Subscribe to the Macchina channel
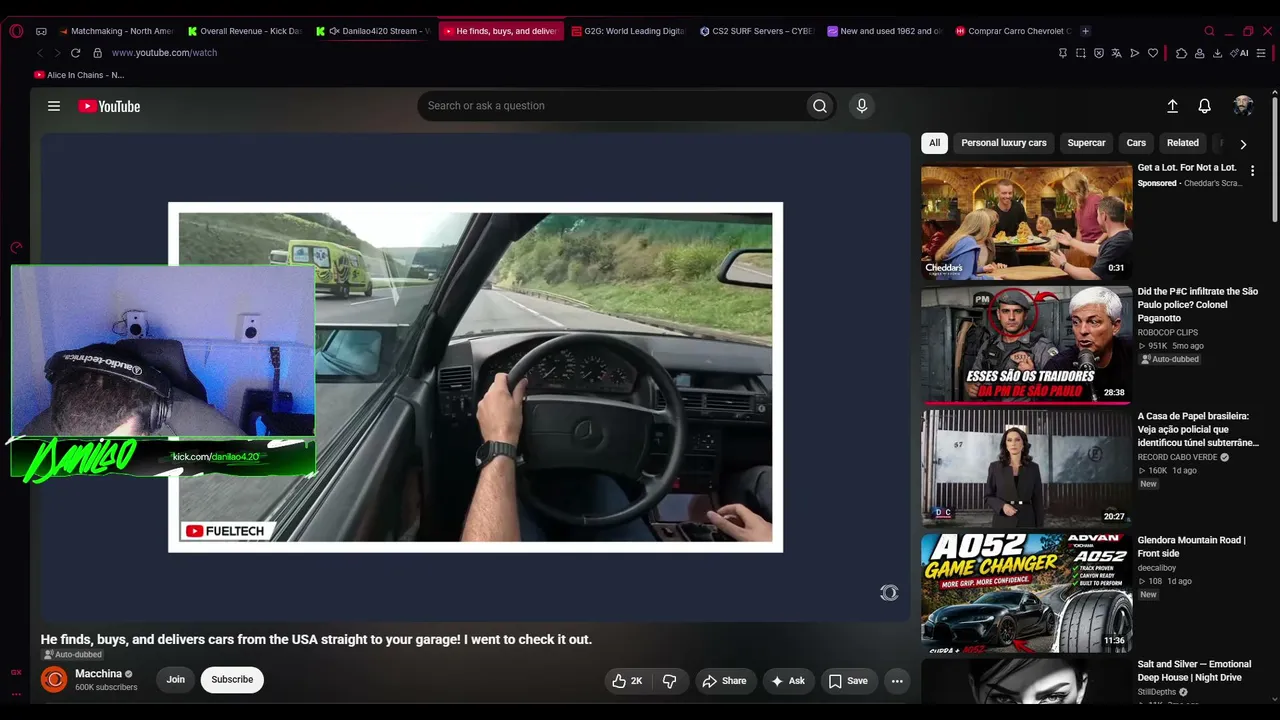The image size is (1280, 720). point(232,680)
